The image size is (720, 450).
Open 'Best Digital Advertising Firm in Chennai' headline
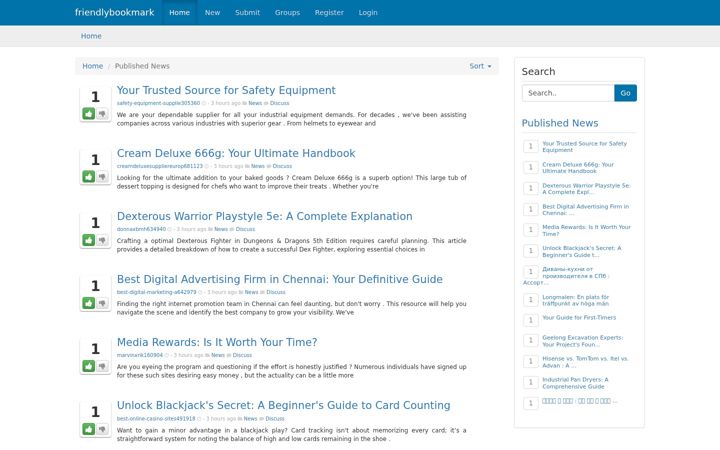pyautogui.click(x=280, y=279)
